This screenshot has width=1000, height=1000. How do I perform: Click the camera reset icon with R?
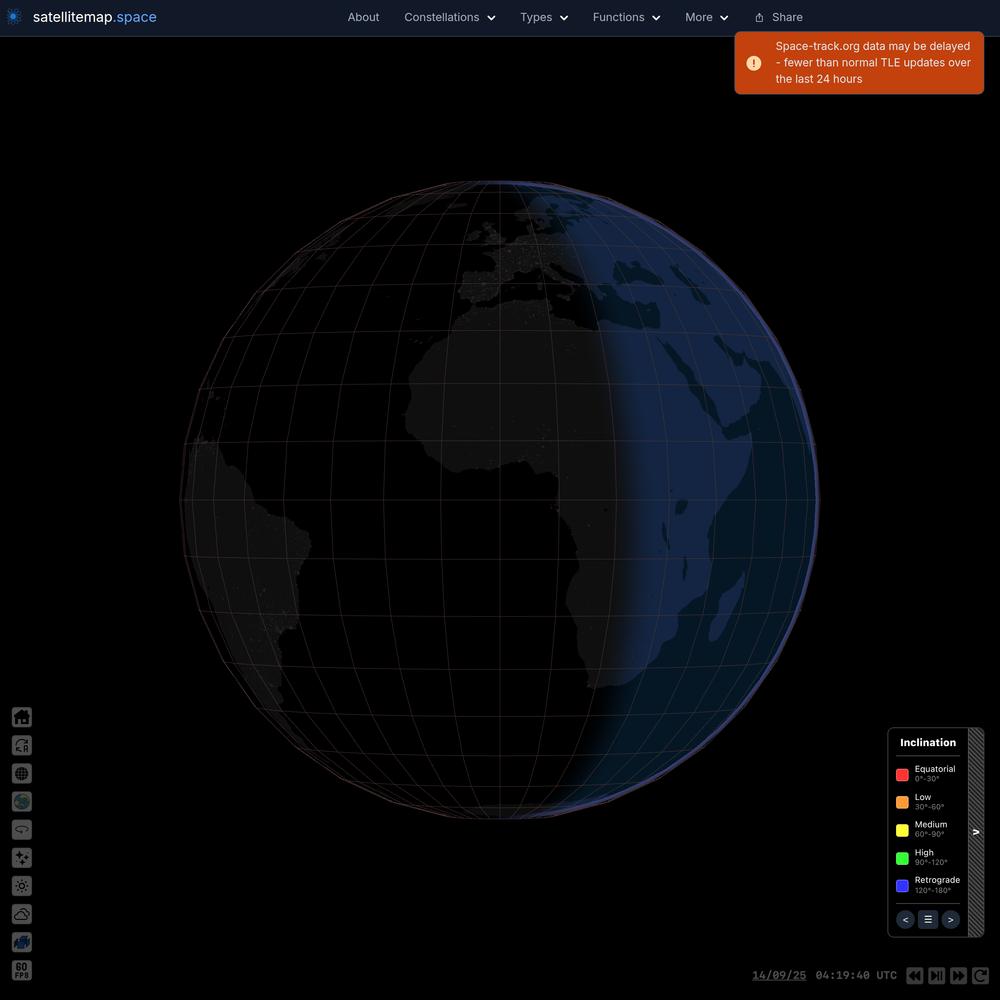point(21,745)
